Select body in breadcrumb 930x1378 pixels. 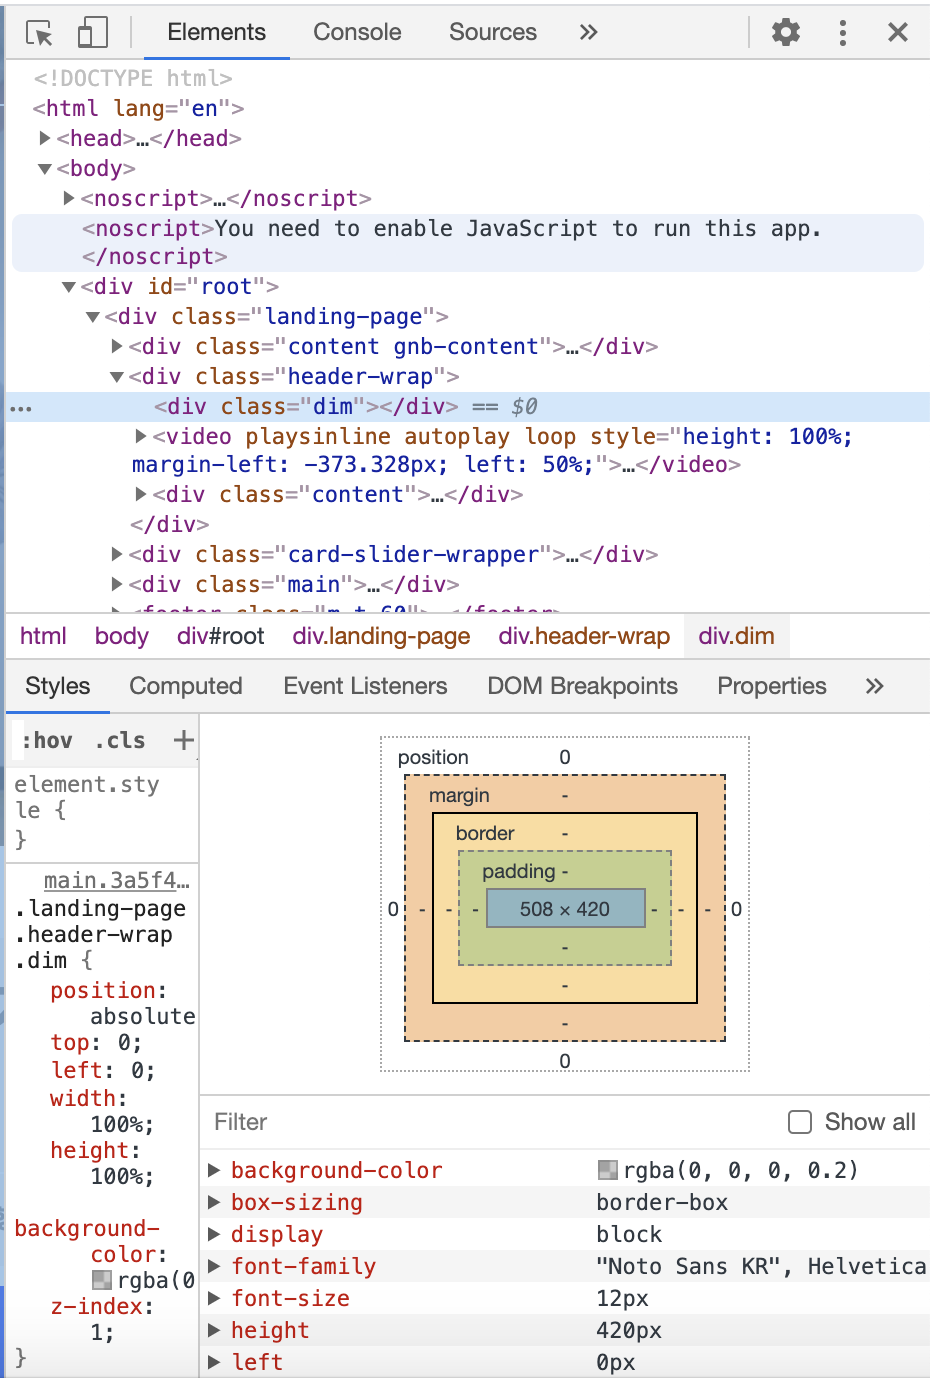point(122,636)
